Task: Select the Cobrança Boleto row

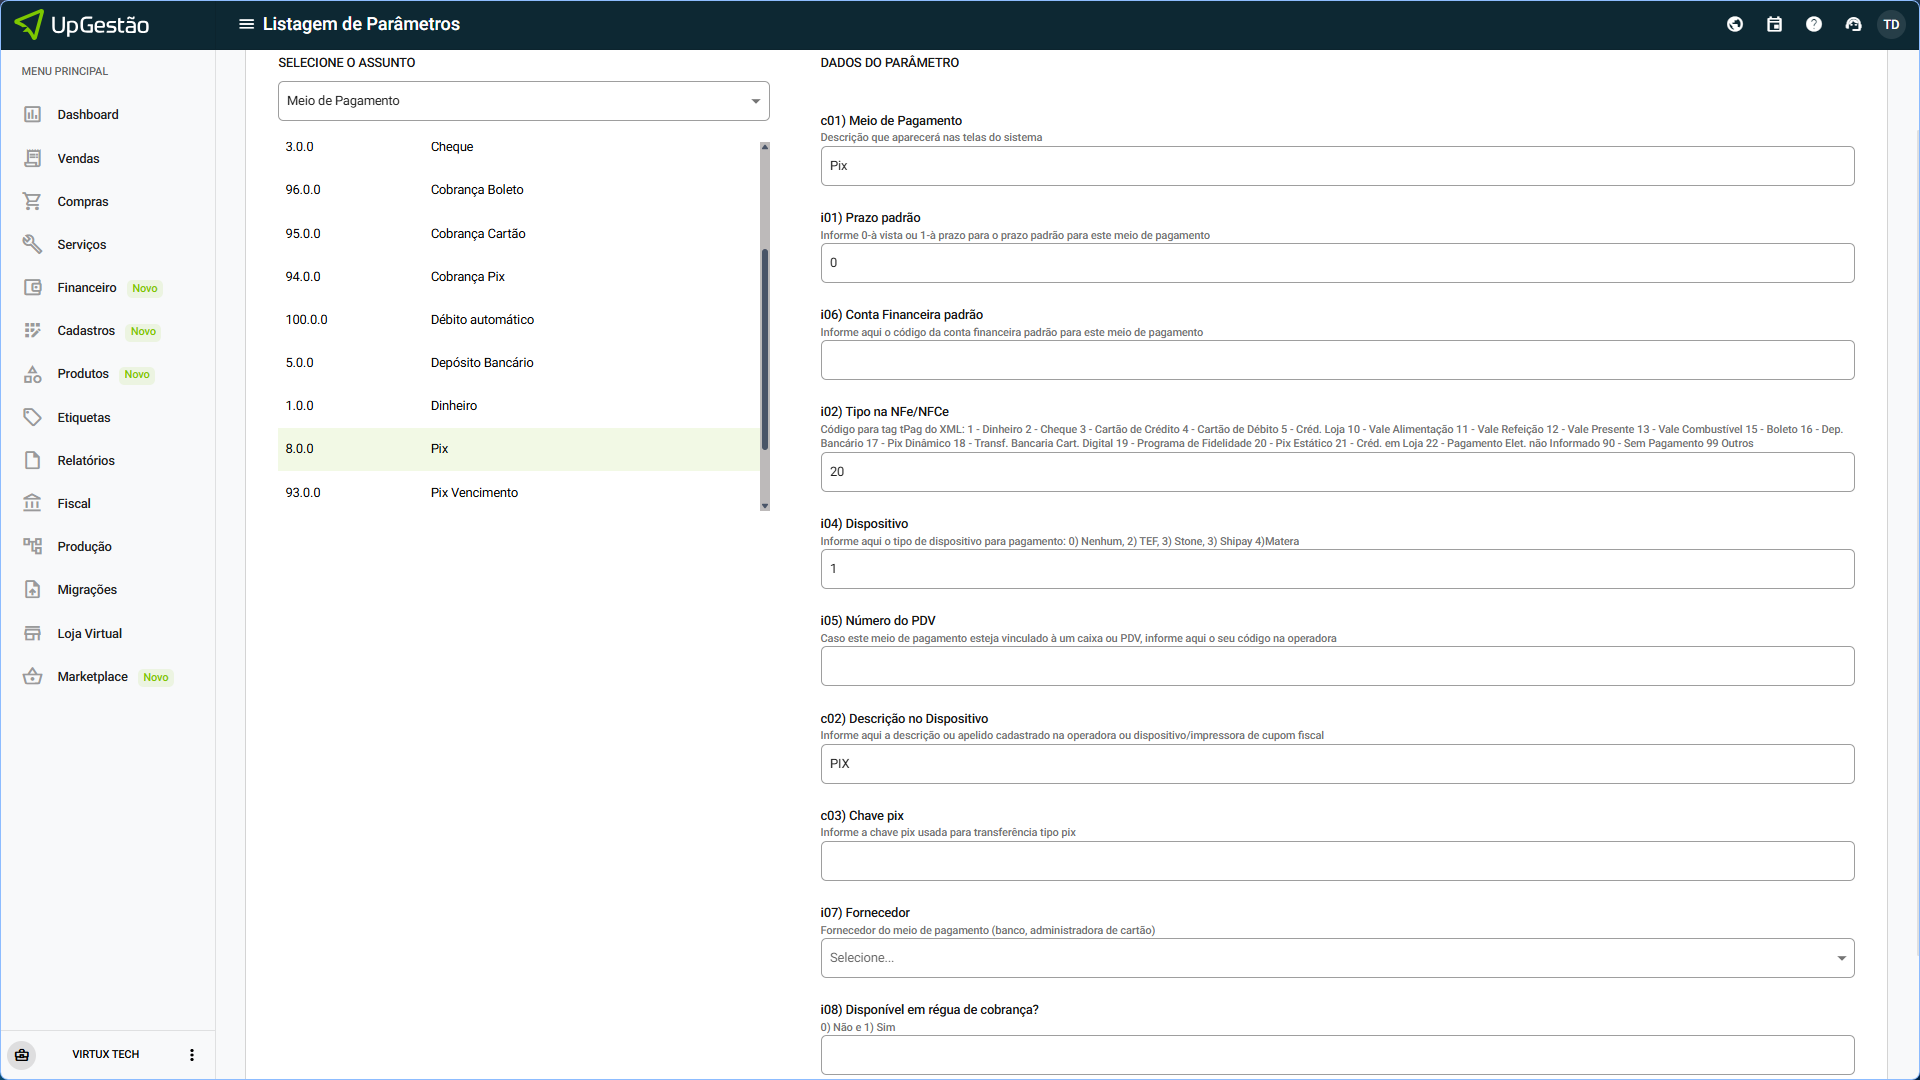Action: (477, 190)
